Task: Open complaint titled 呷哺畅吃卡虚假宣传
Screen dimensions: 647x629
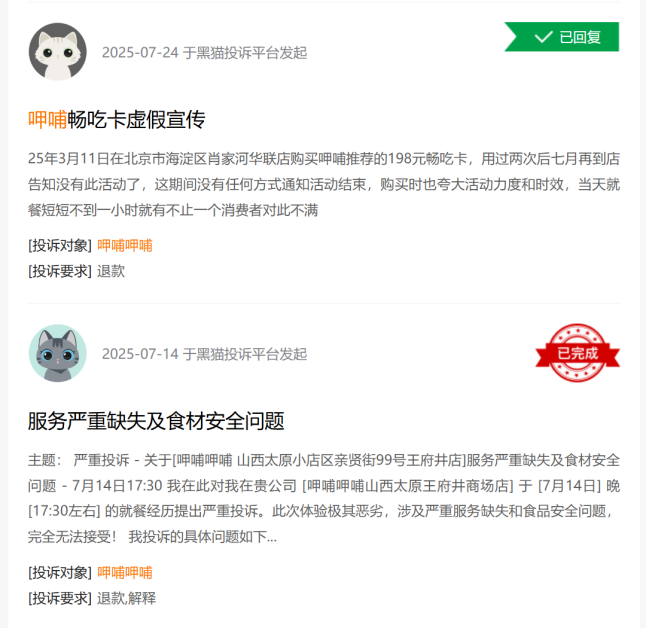Action: pos(117,120)
